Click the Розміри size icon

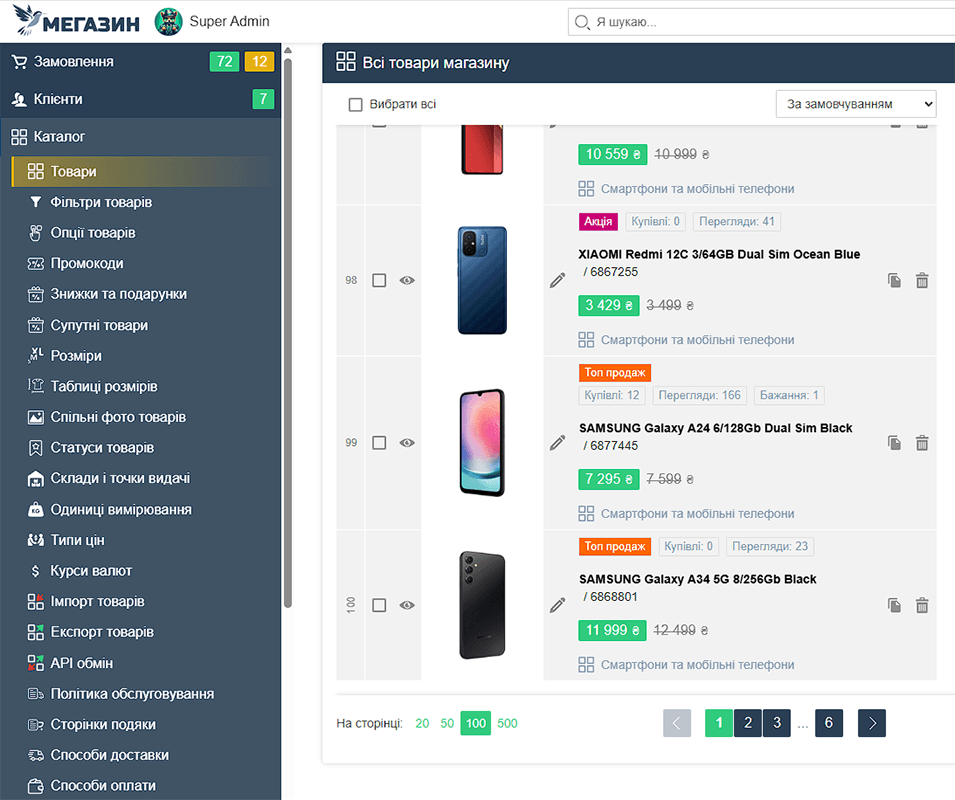click(x=36, y=356)
